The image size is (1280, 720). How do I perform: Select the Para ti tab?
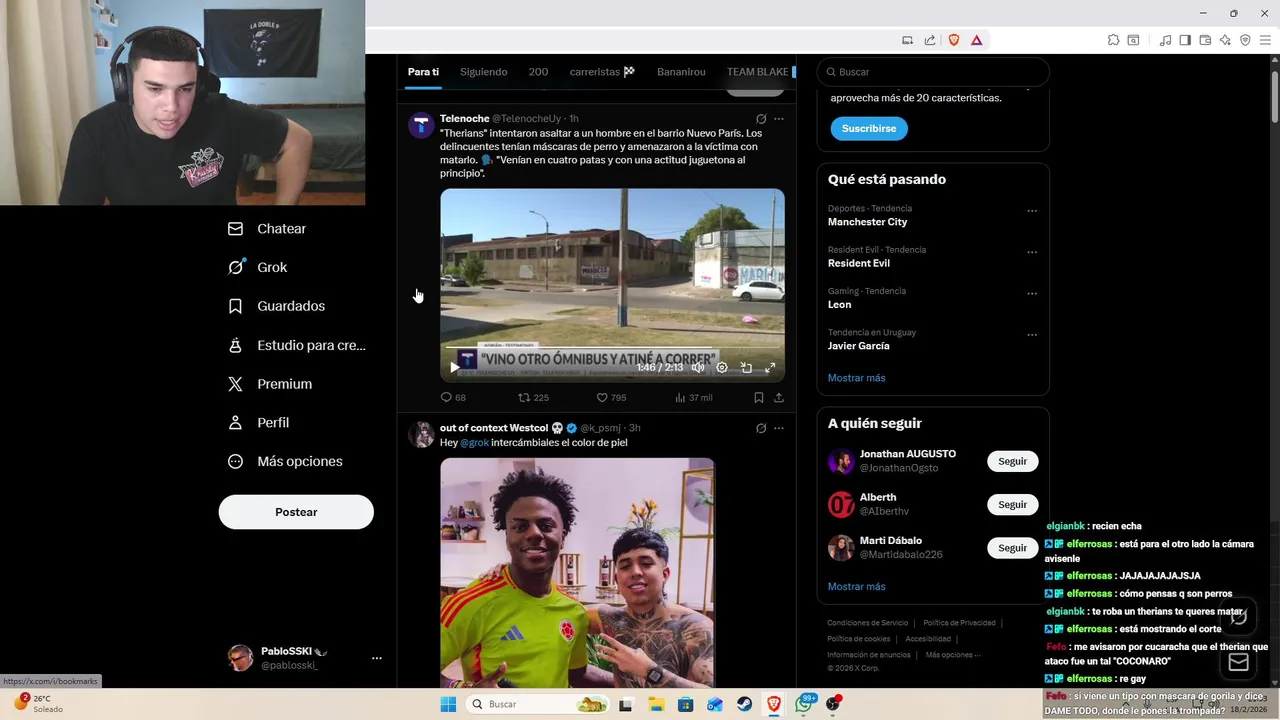423,72
